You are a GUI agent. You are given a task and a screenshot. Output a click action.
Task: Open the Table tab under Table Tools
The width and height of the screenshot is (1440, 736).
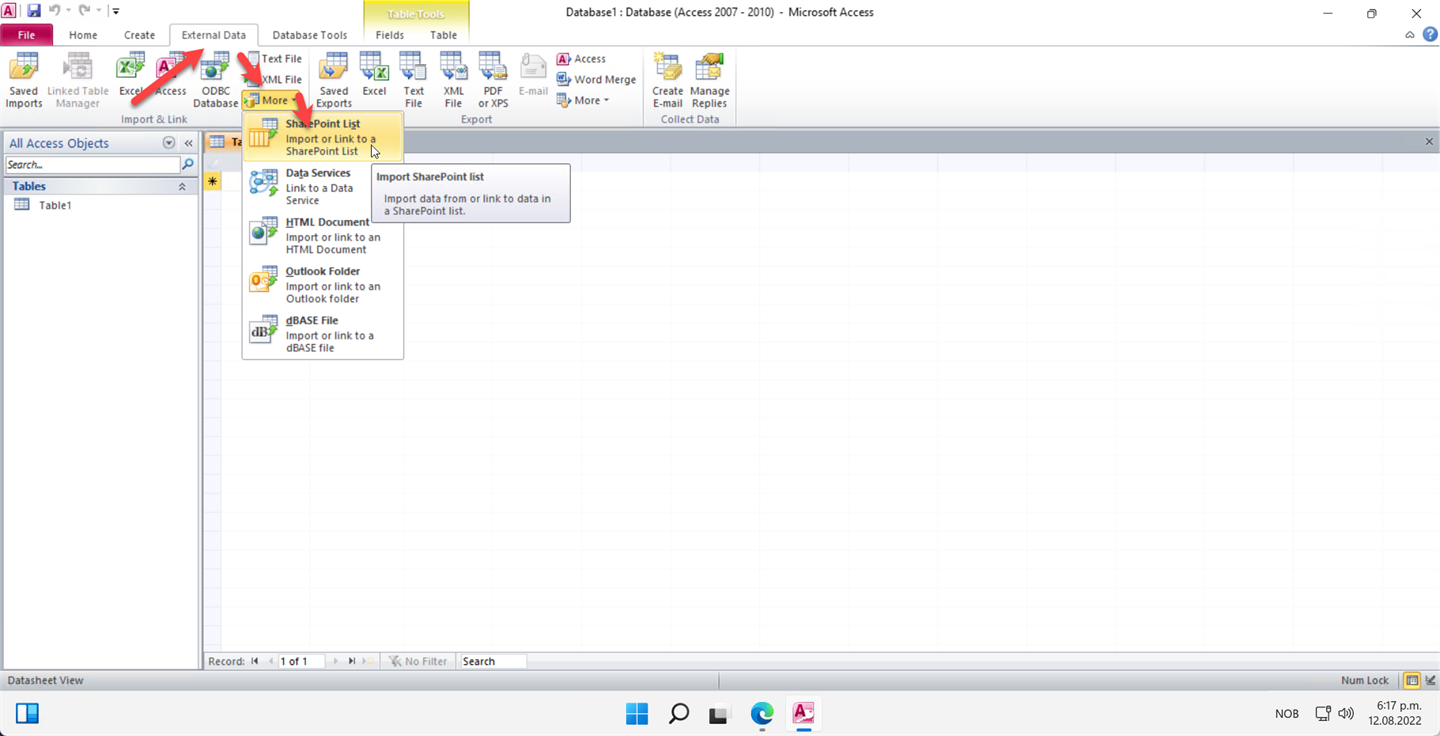pyautogui.click(x=443, y=35)
